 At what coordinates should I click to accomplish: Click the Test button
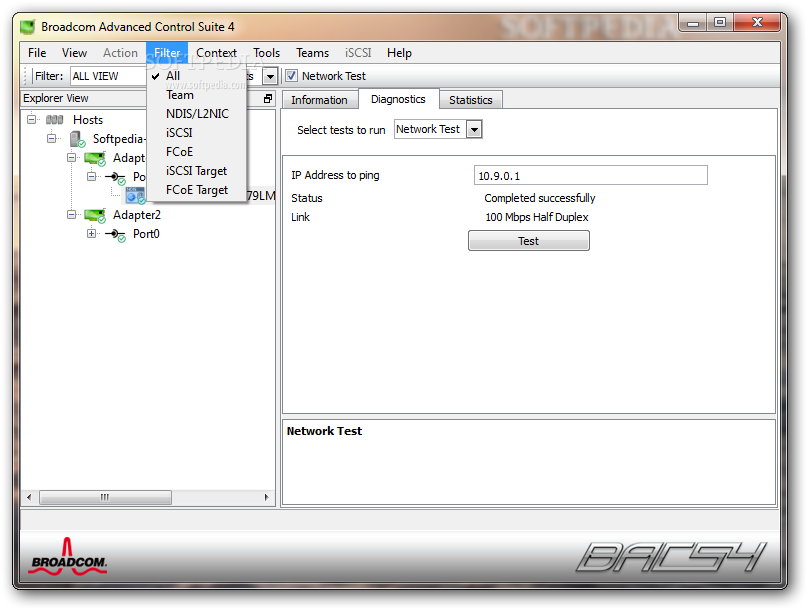[x=529, y=241]
